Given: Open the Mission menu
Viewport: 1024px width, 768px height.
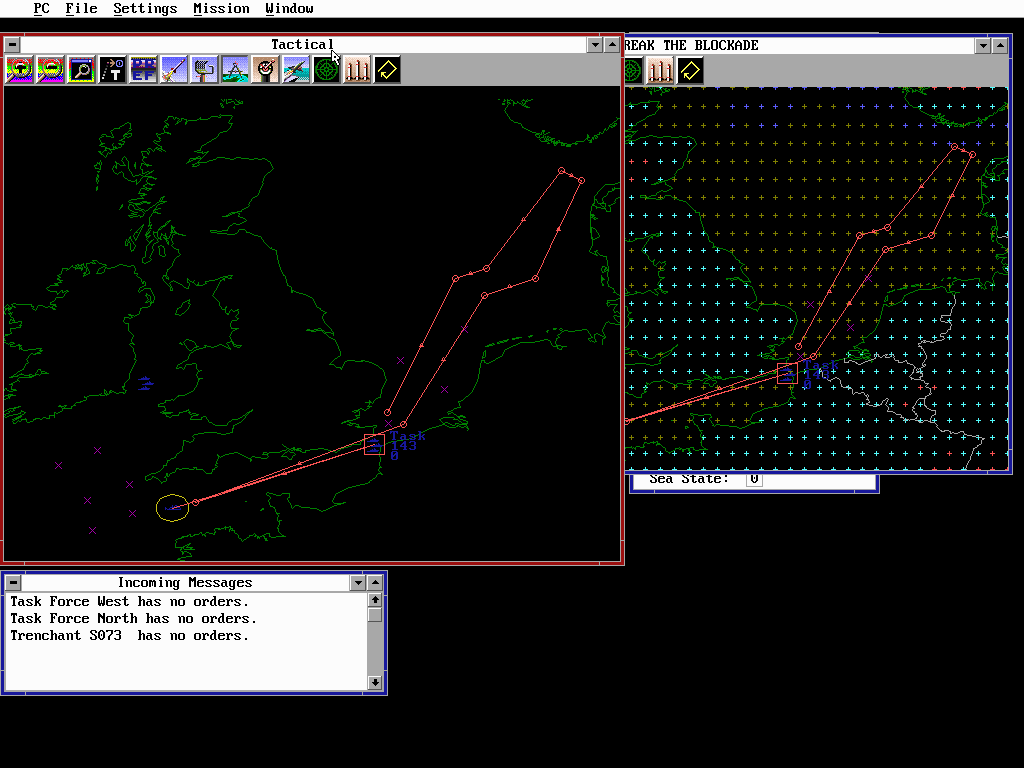Looking at the screenshot, I should click(x=221, y=8).
